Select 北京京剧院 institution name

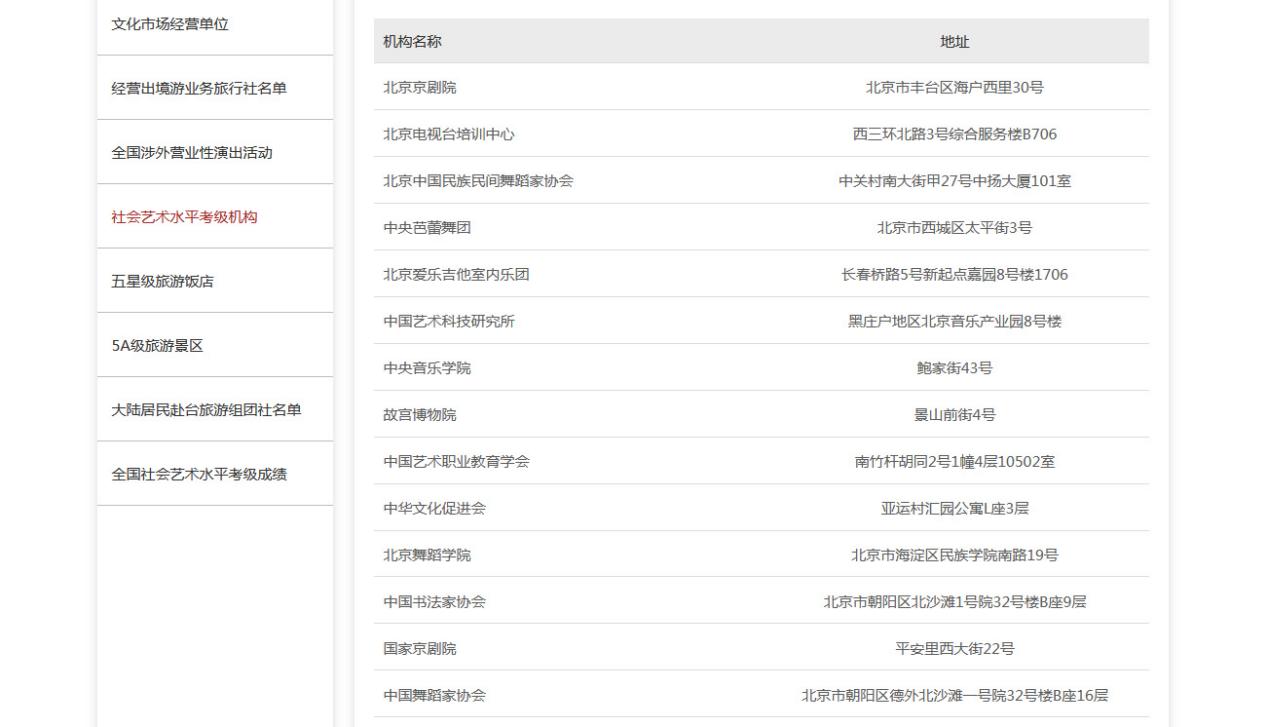tap(420, 87)
